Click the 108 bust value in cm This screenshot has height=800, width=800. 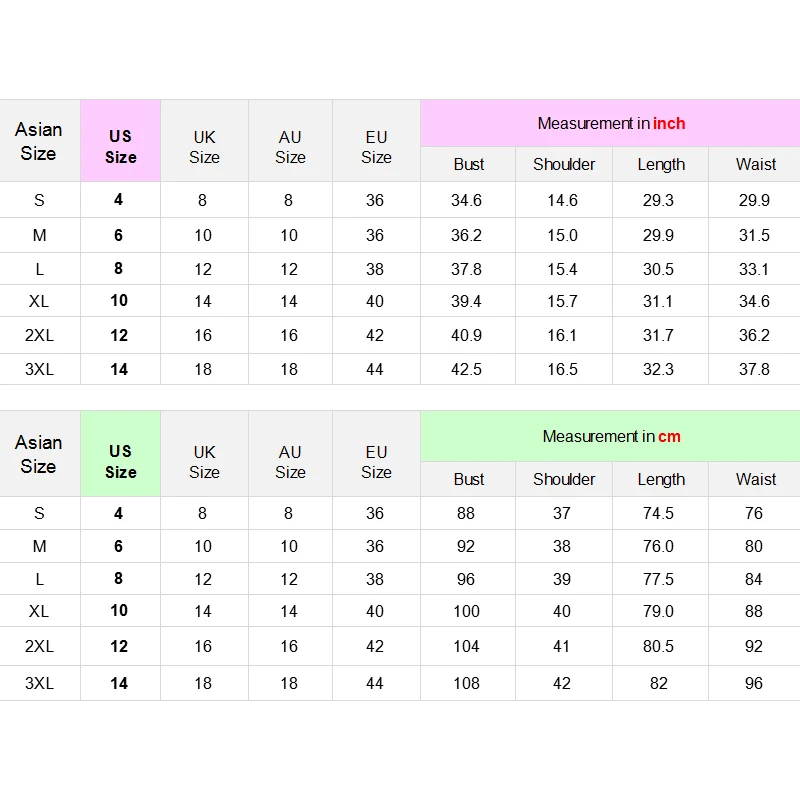click(467, 683)
